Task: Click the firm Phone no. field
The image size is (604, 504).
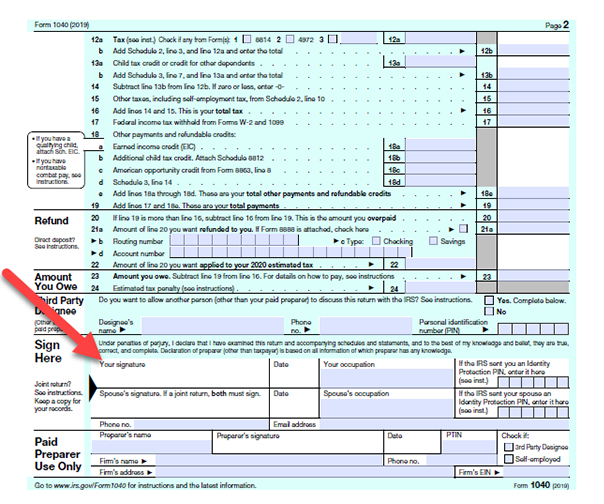Action: tap(461, 460)
